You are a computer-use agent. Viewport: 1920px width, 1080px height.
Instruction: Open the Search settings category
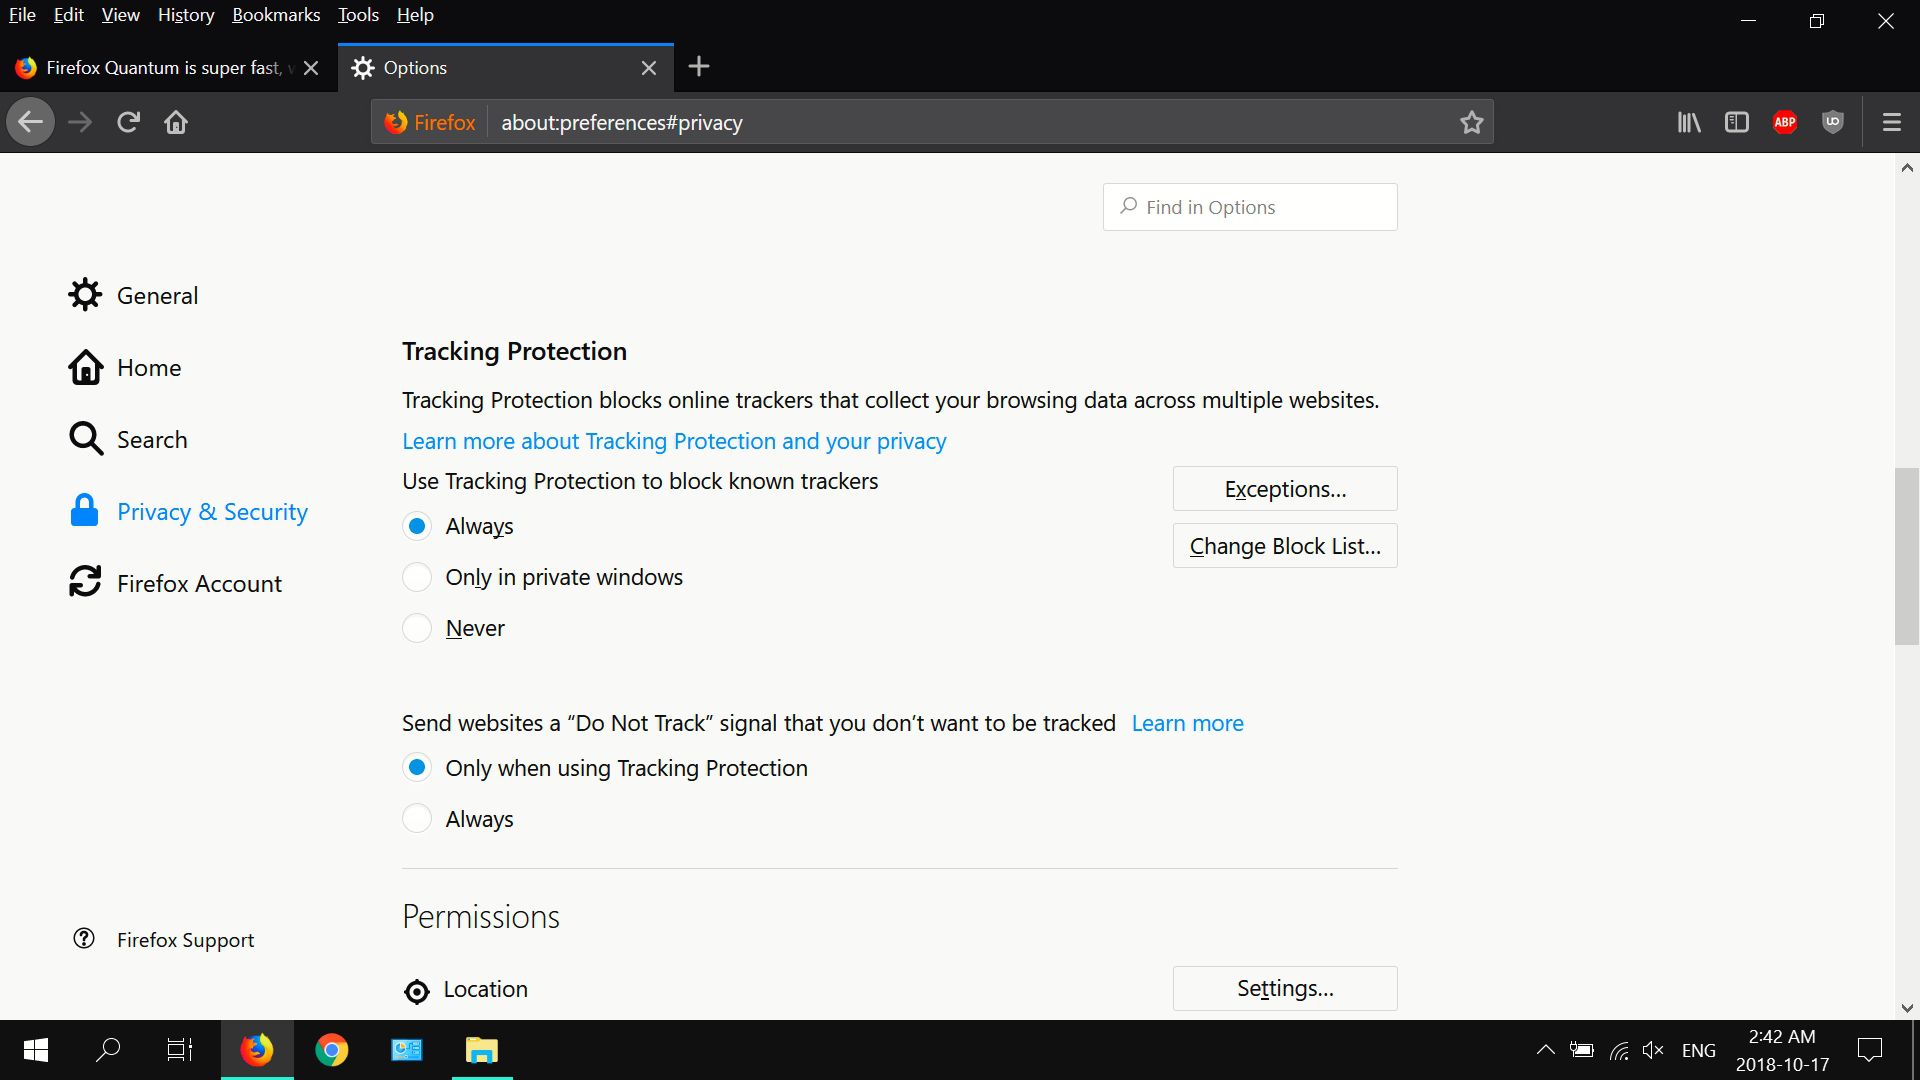click(x=128, y=439)
